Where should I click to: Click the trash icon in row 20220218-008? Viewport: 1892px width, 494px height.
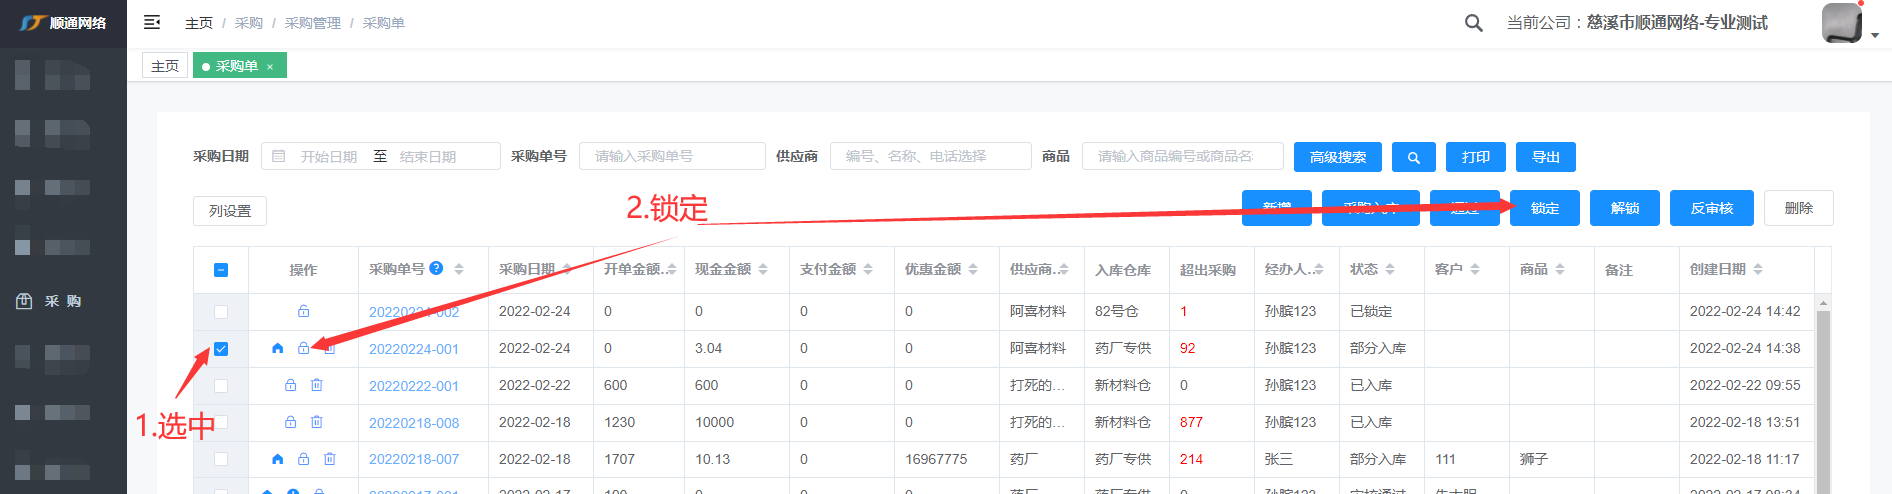(316, 422)
